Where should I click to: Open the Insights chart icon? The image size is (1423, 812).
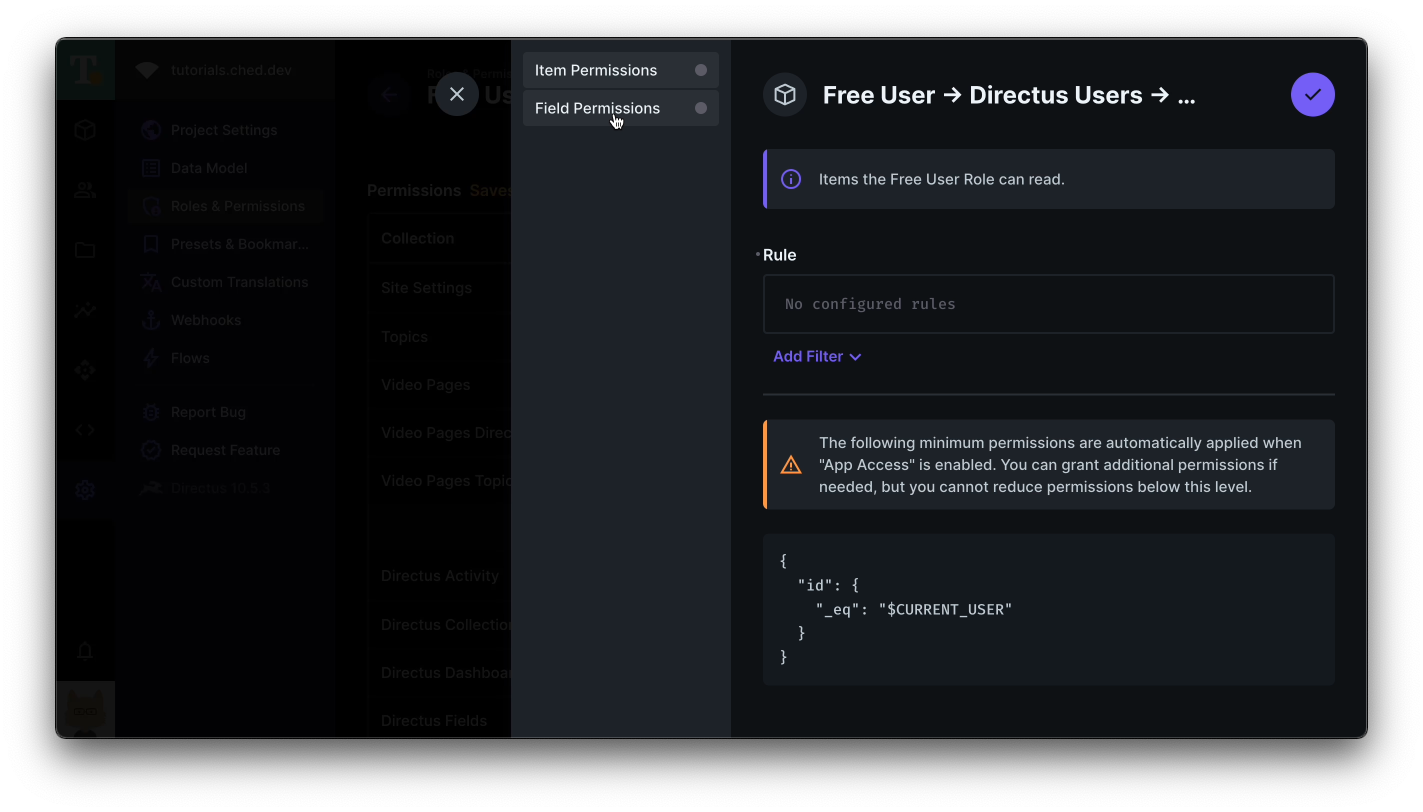85,309
